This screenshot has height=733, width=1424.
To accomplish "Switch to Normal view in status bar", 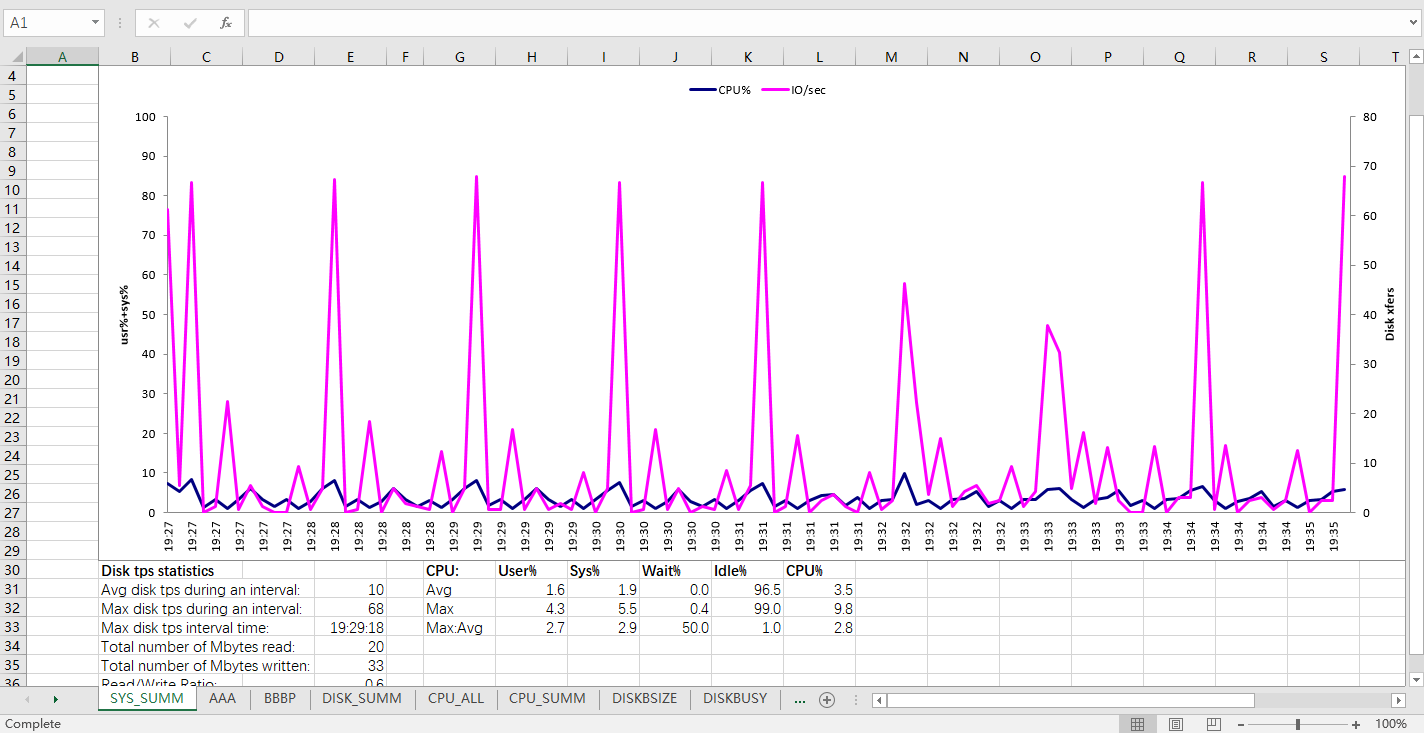I will (x=1137, y=724).
